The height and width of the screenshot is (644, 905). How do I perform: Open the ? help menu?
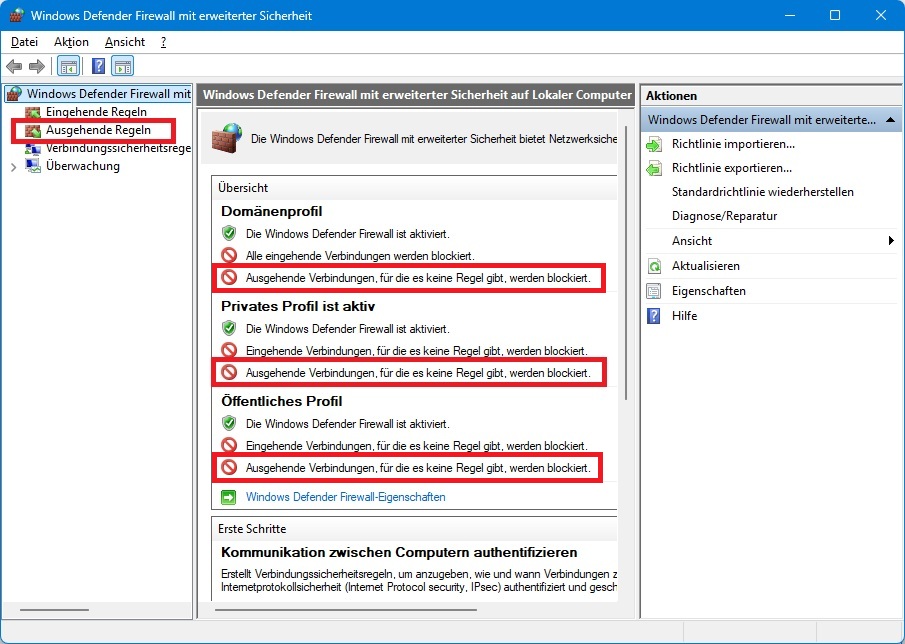pos(163,42)
